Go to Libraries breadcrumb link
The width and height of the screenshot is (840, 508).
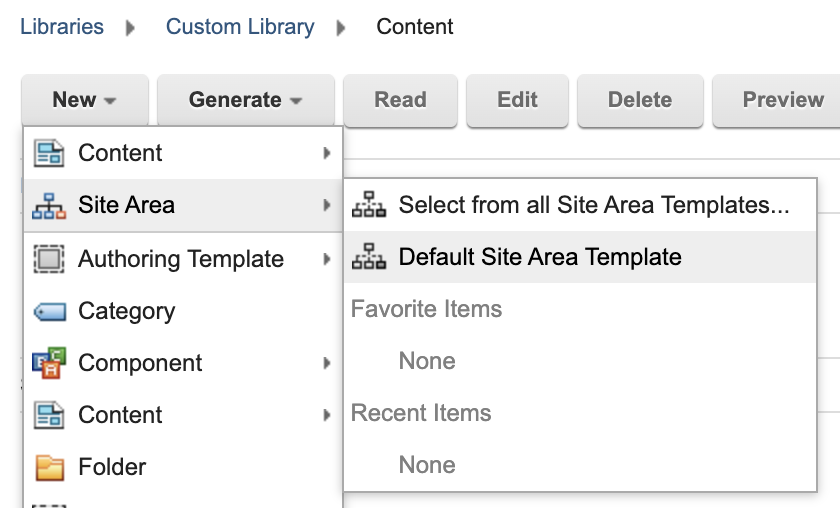[x=62, y=27]
